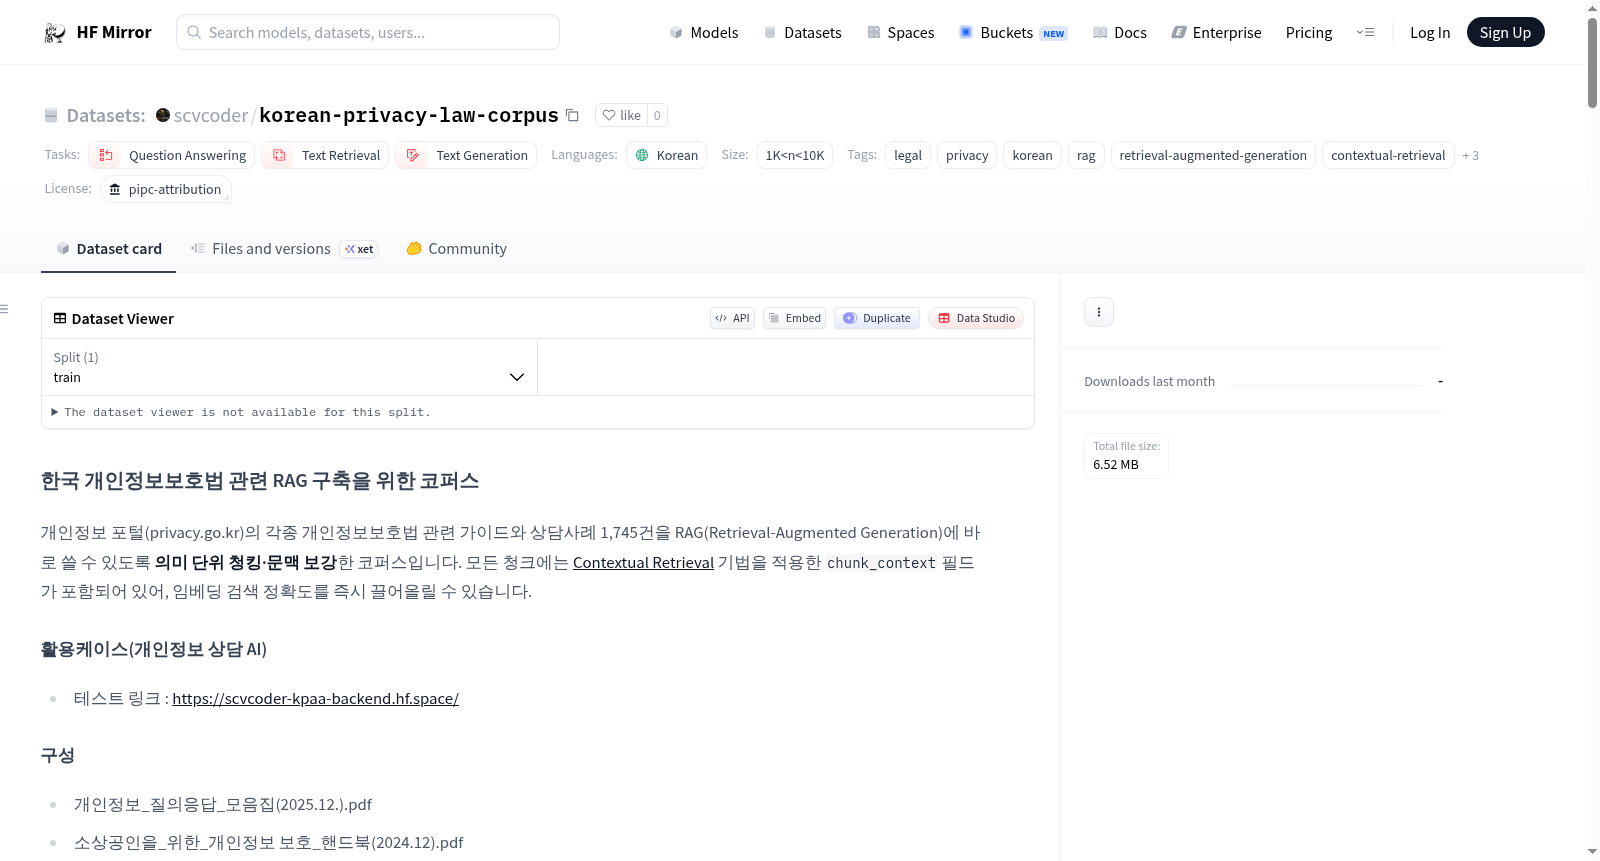Open the Contextual Retrieval link
Viewport: 1600px width, 861px height.
tap(643, 563)
